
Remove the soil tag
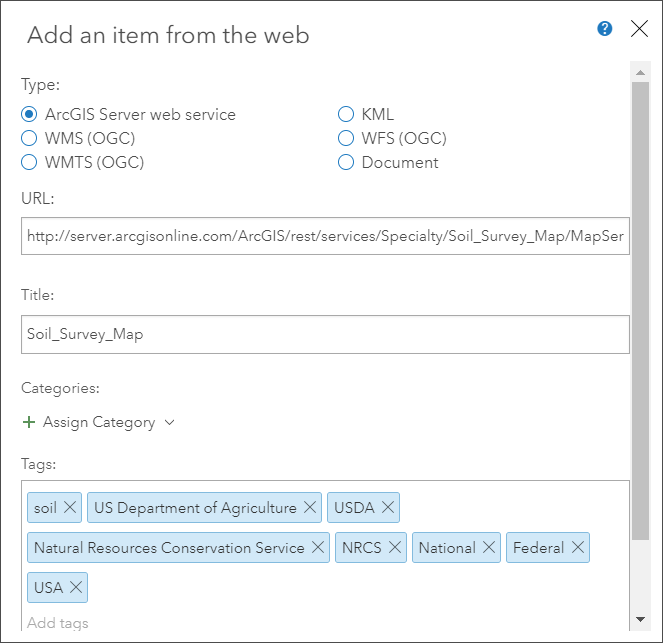point(70,508)
